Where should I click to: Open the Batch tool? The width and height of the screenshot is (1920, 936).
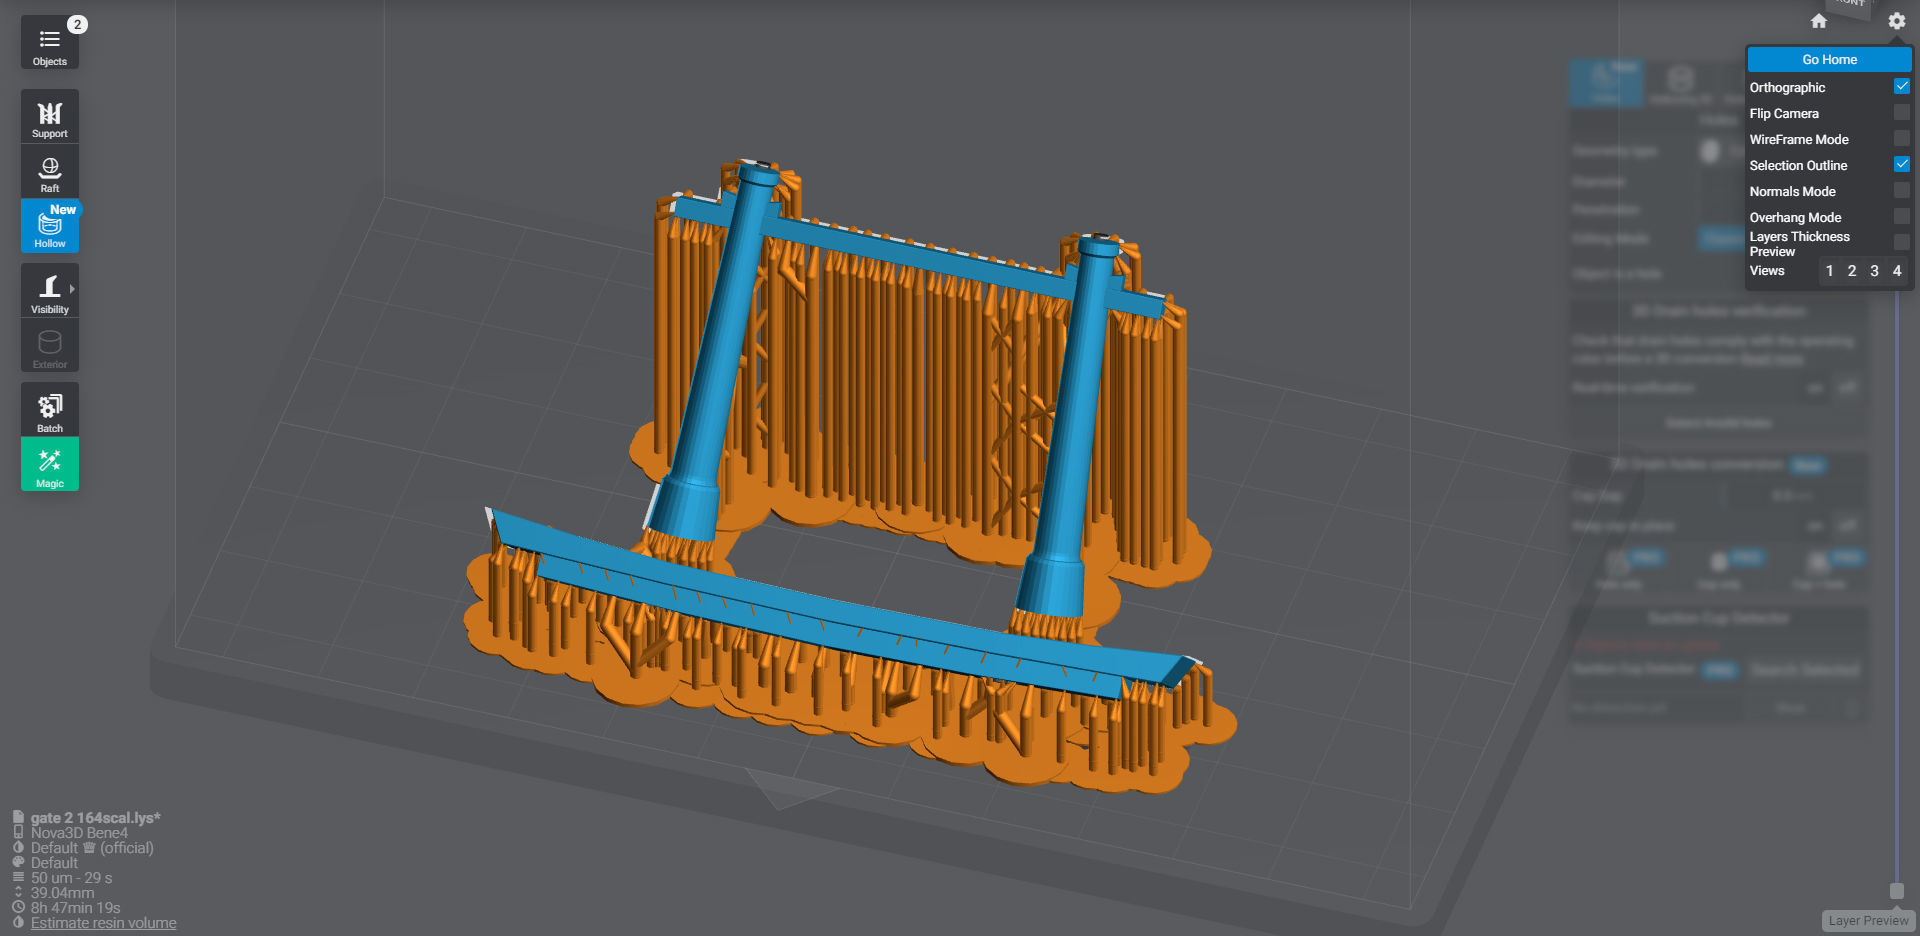49,410
